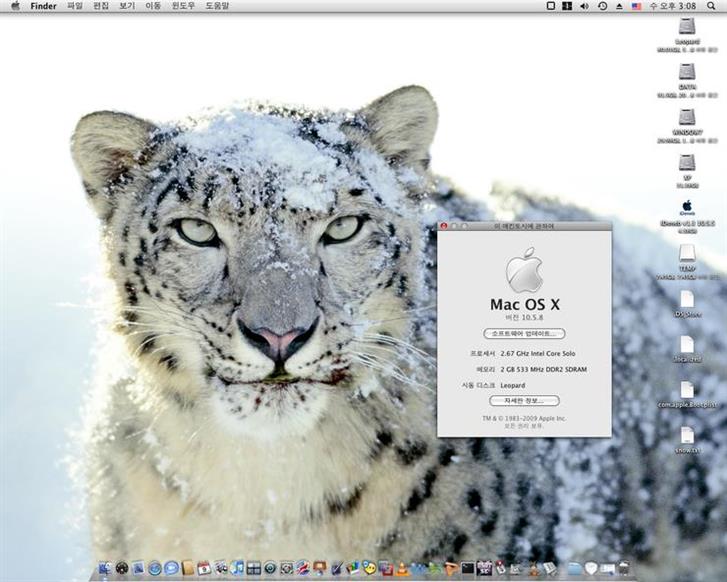Open the Finder menu in menu bar
The image size is (727, 582).
click(43, 6)
